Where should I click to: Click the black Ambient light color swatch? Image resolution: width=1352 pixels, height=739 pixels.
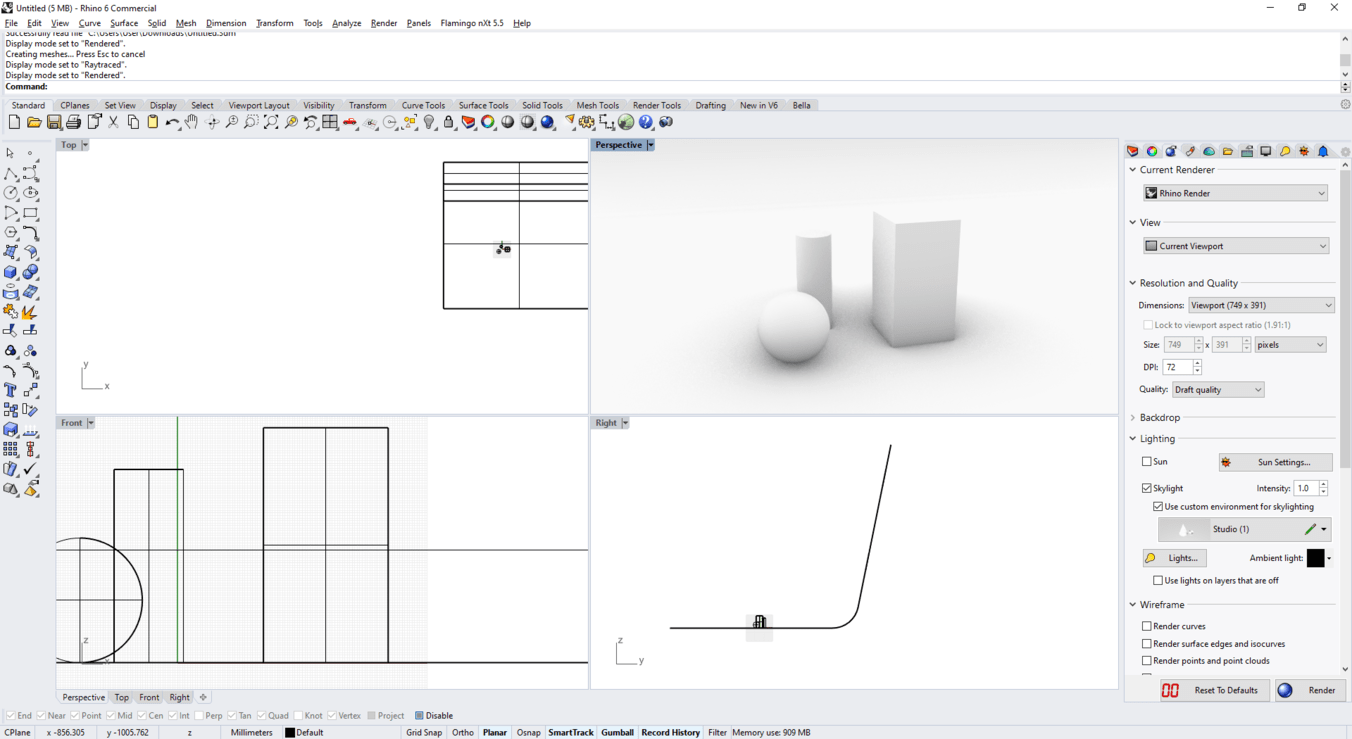[1315, 558]
